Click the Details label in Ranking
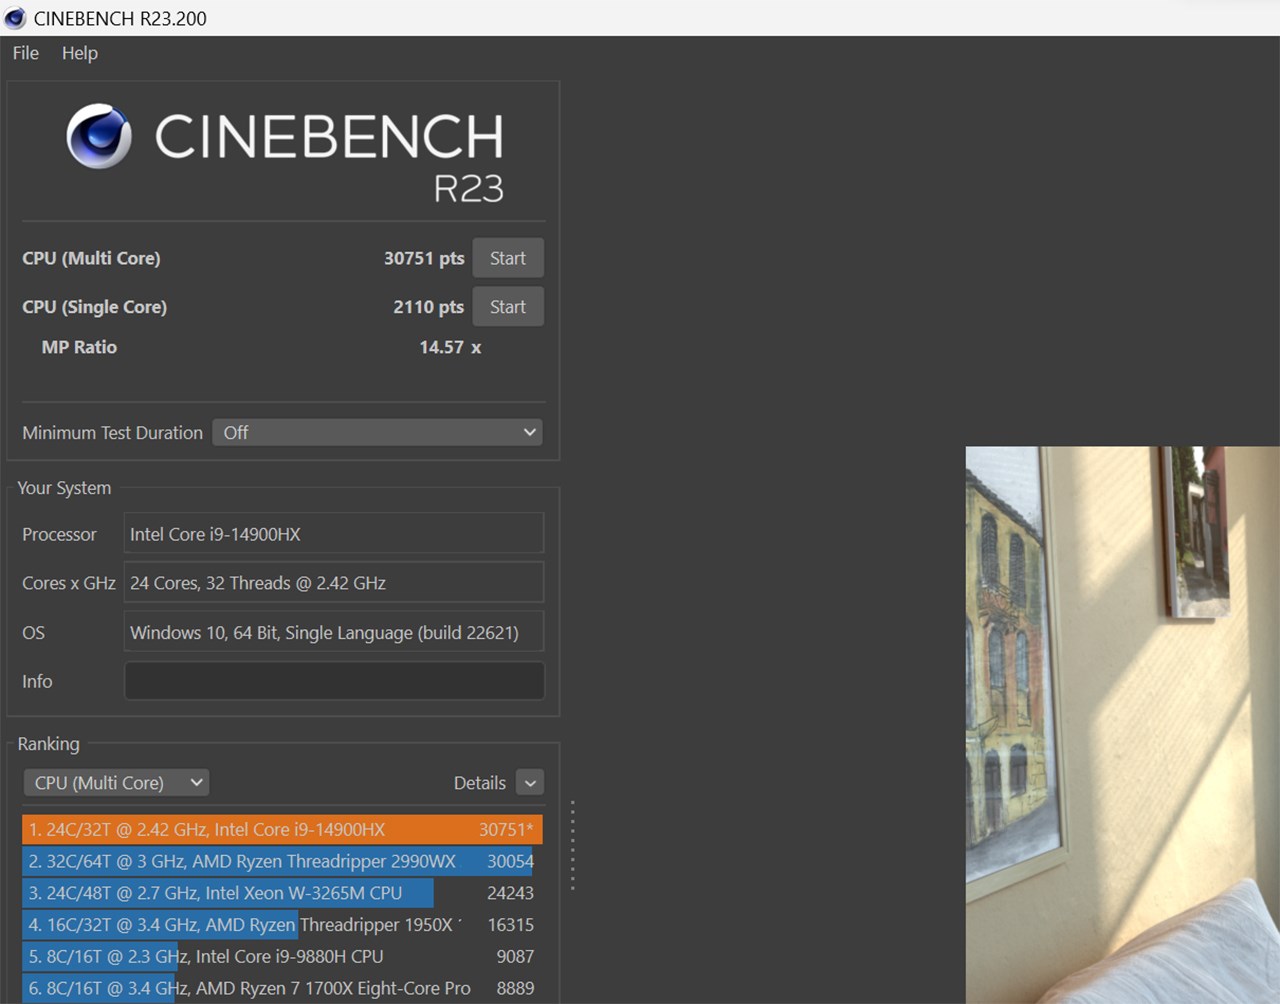The width and height of the screenshot is (1280, 1004). click(480, 783)
